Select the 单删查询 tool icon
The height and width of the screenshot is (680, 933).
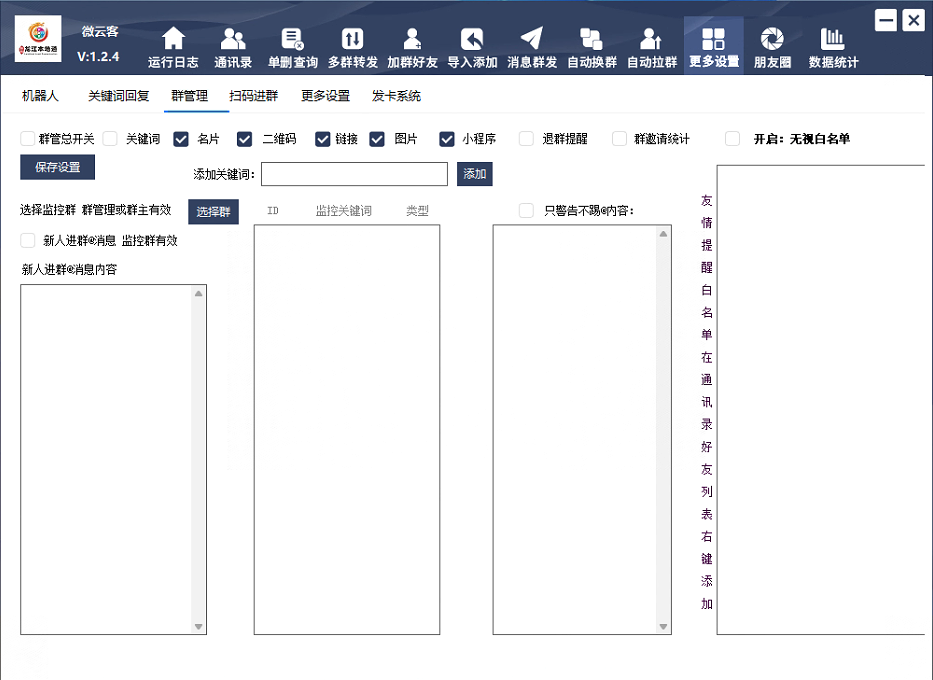click(x=292, y=44)
